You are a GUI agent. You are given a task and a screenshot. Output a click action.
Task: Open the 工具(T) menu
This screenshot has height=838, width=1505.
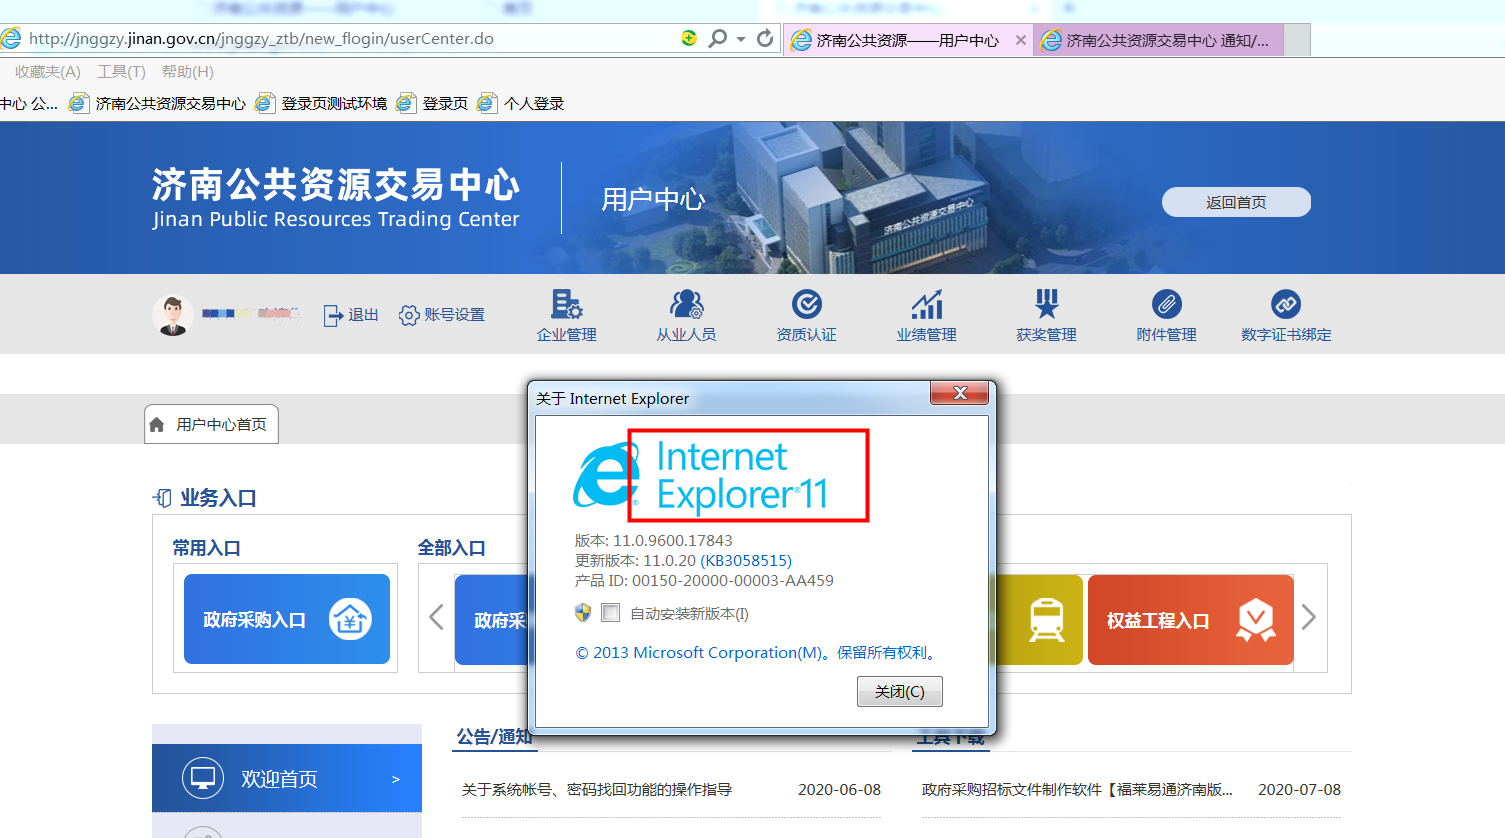click(121, 72)
